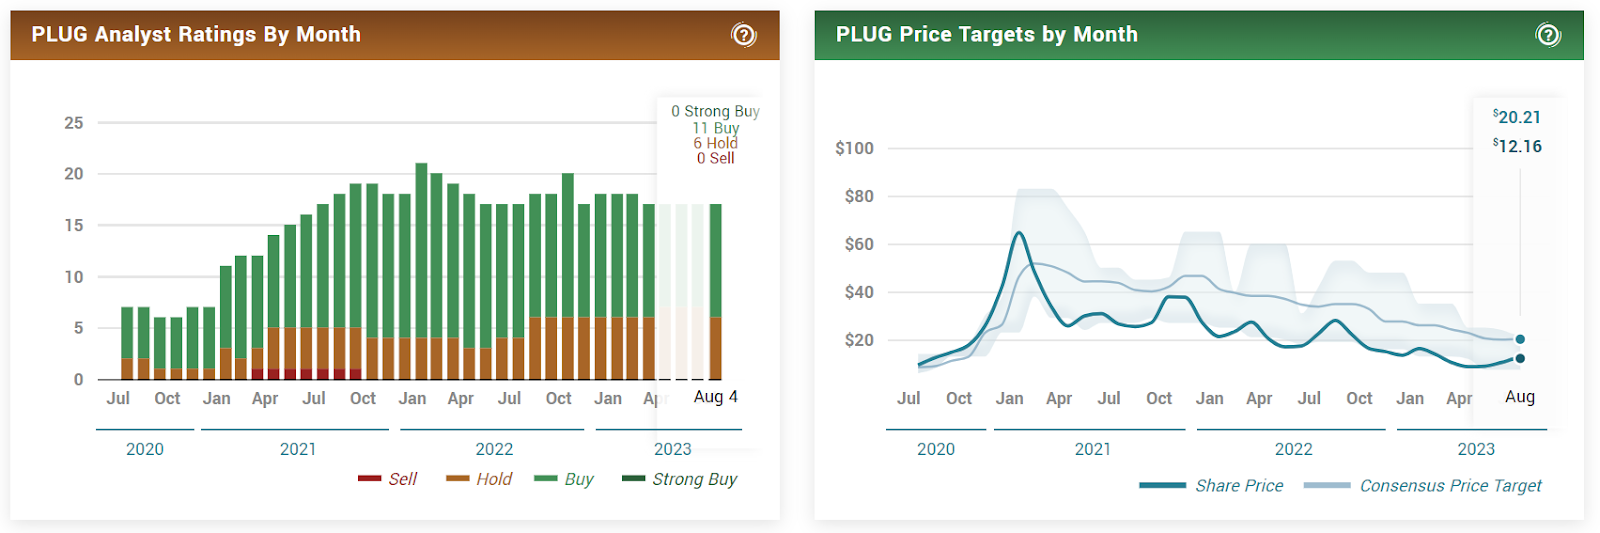Open help icon in Price Targets header
The width and height of the screenshot is (1600, 533).
pos(1548,35)
